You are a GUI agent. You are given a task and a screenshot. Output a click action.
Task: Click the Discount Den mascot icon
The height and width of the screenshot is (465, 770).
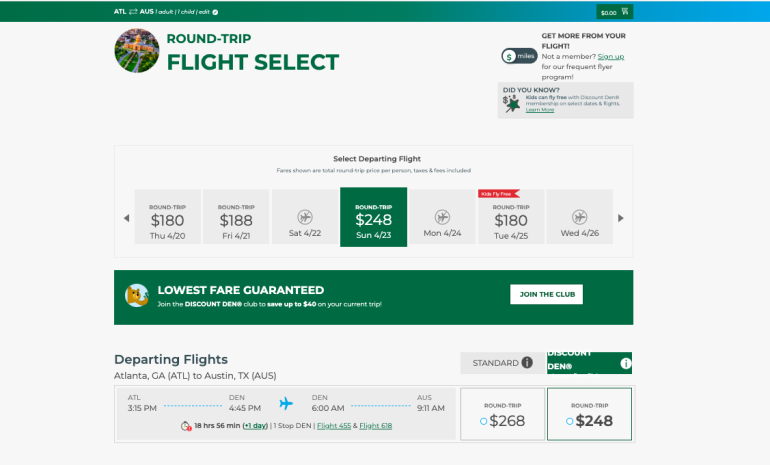click(x=137, y=296)
